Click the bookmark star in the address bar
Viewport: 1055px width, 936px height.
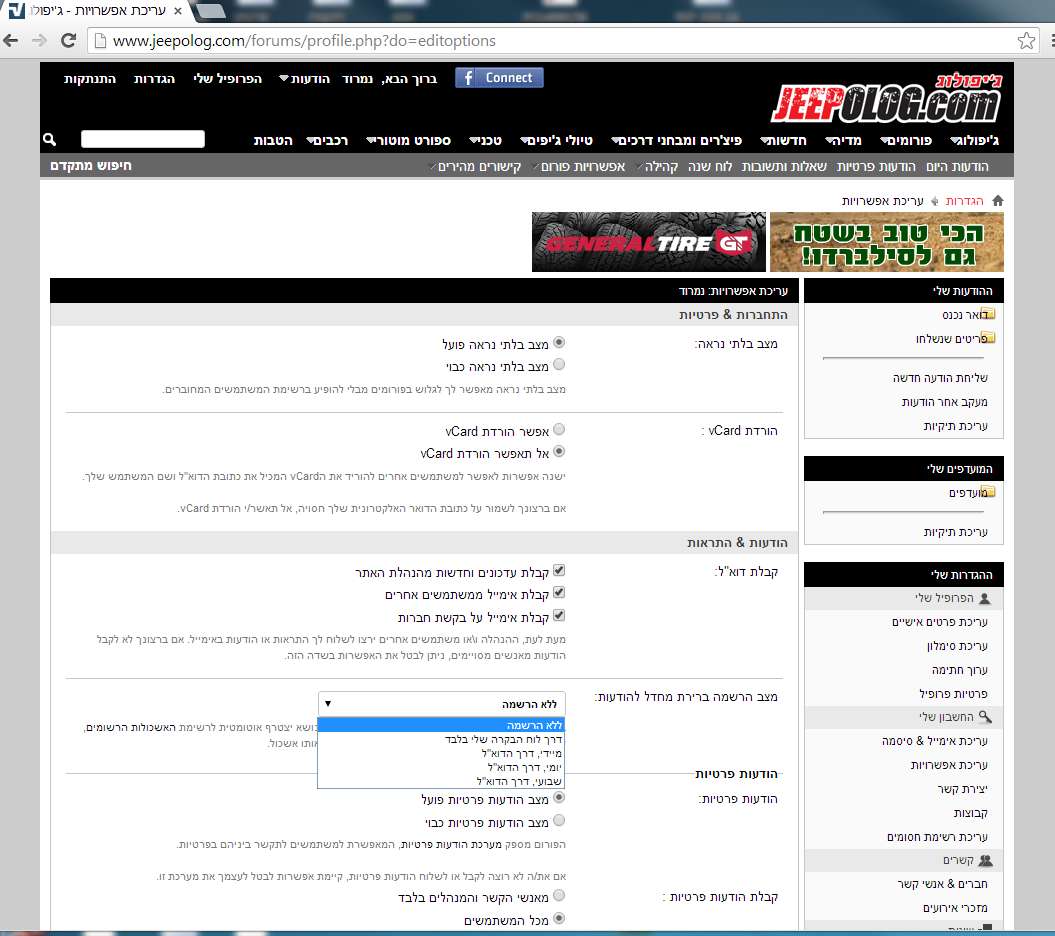[1026, 41]
